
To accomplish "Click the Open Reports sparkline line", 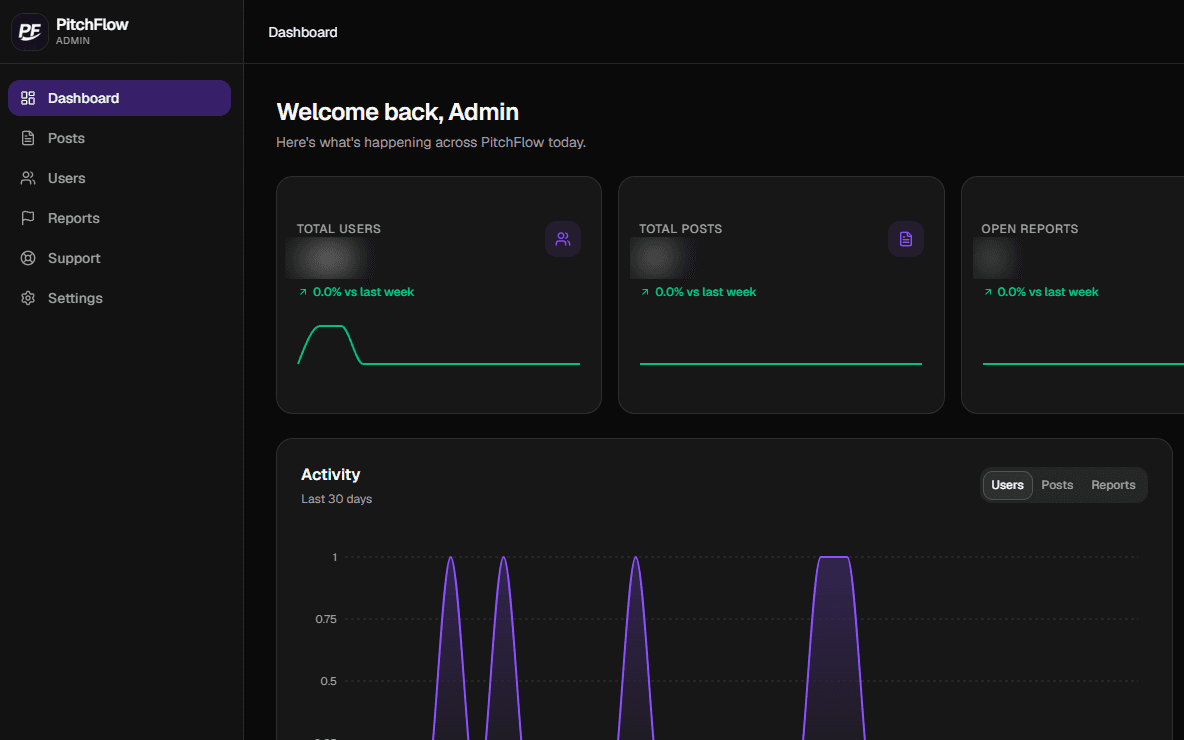I will click(x=1083, y=364).
